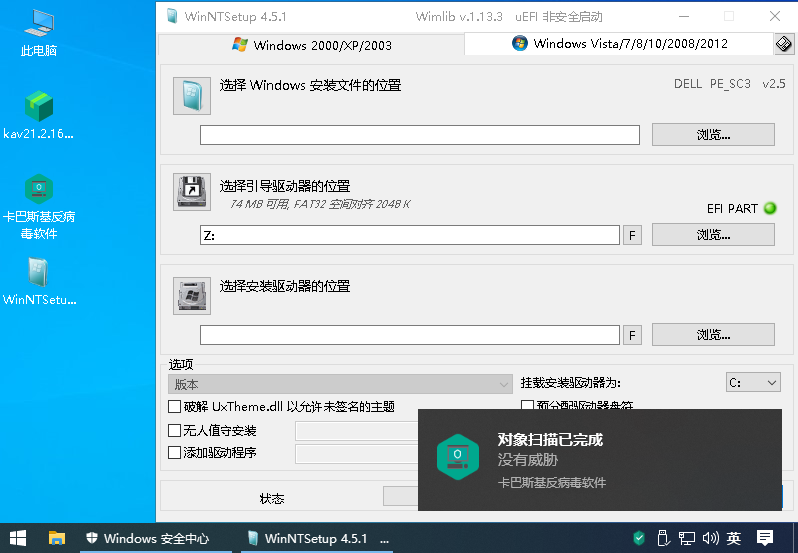This screenshot has width=798, height=553.
Task: Enable the 添加驱动程序 checkbox
Action: pos(174,452)
